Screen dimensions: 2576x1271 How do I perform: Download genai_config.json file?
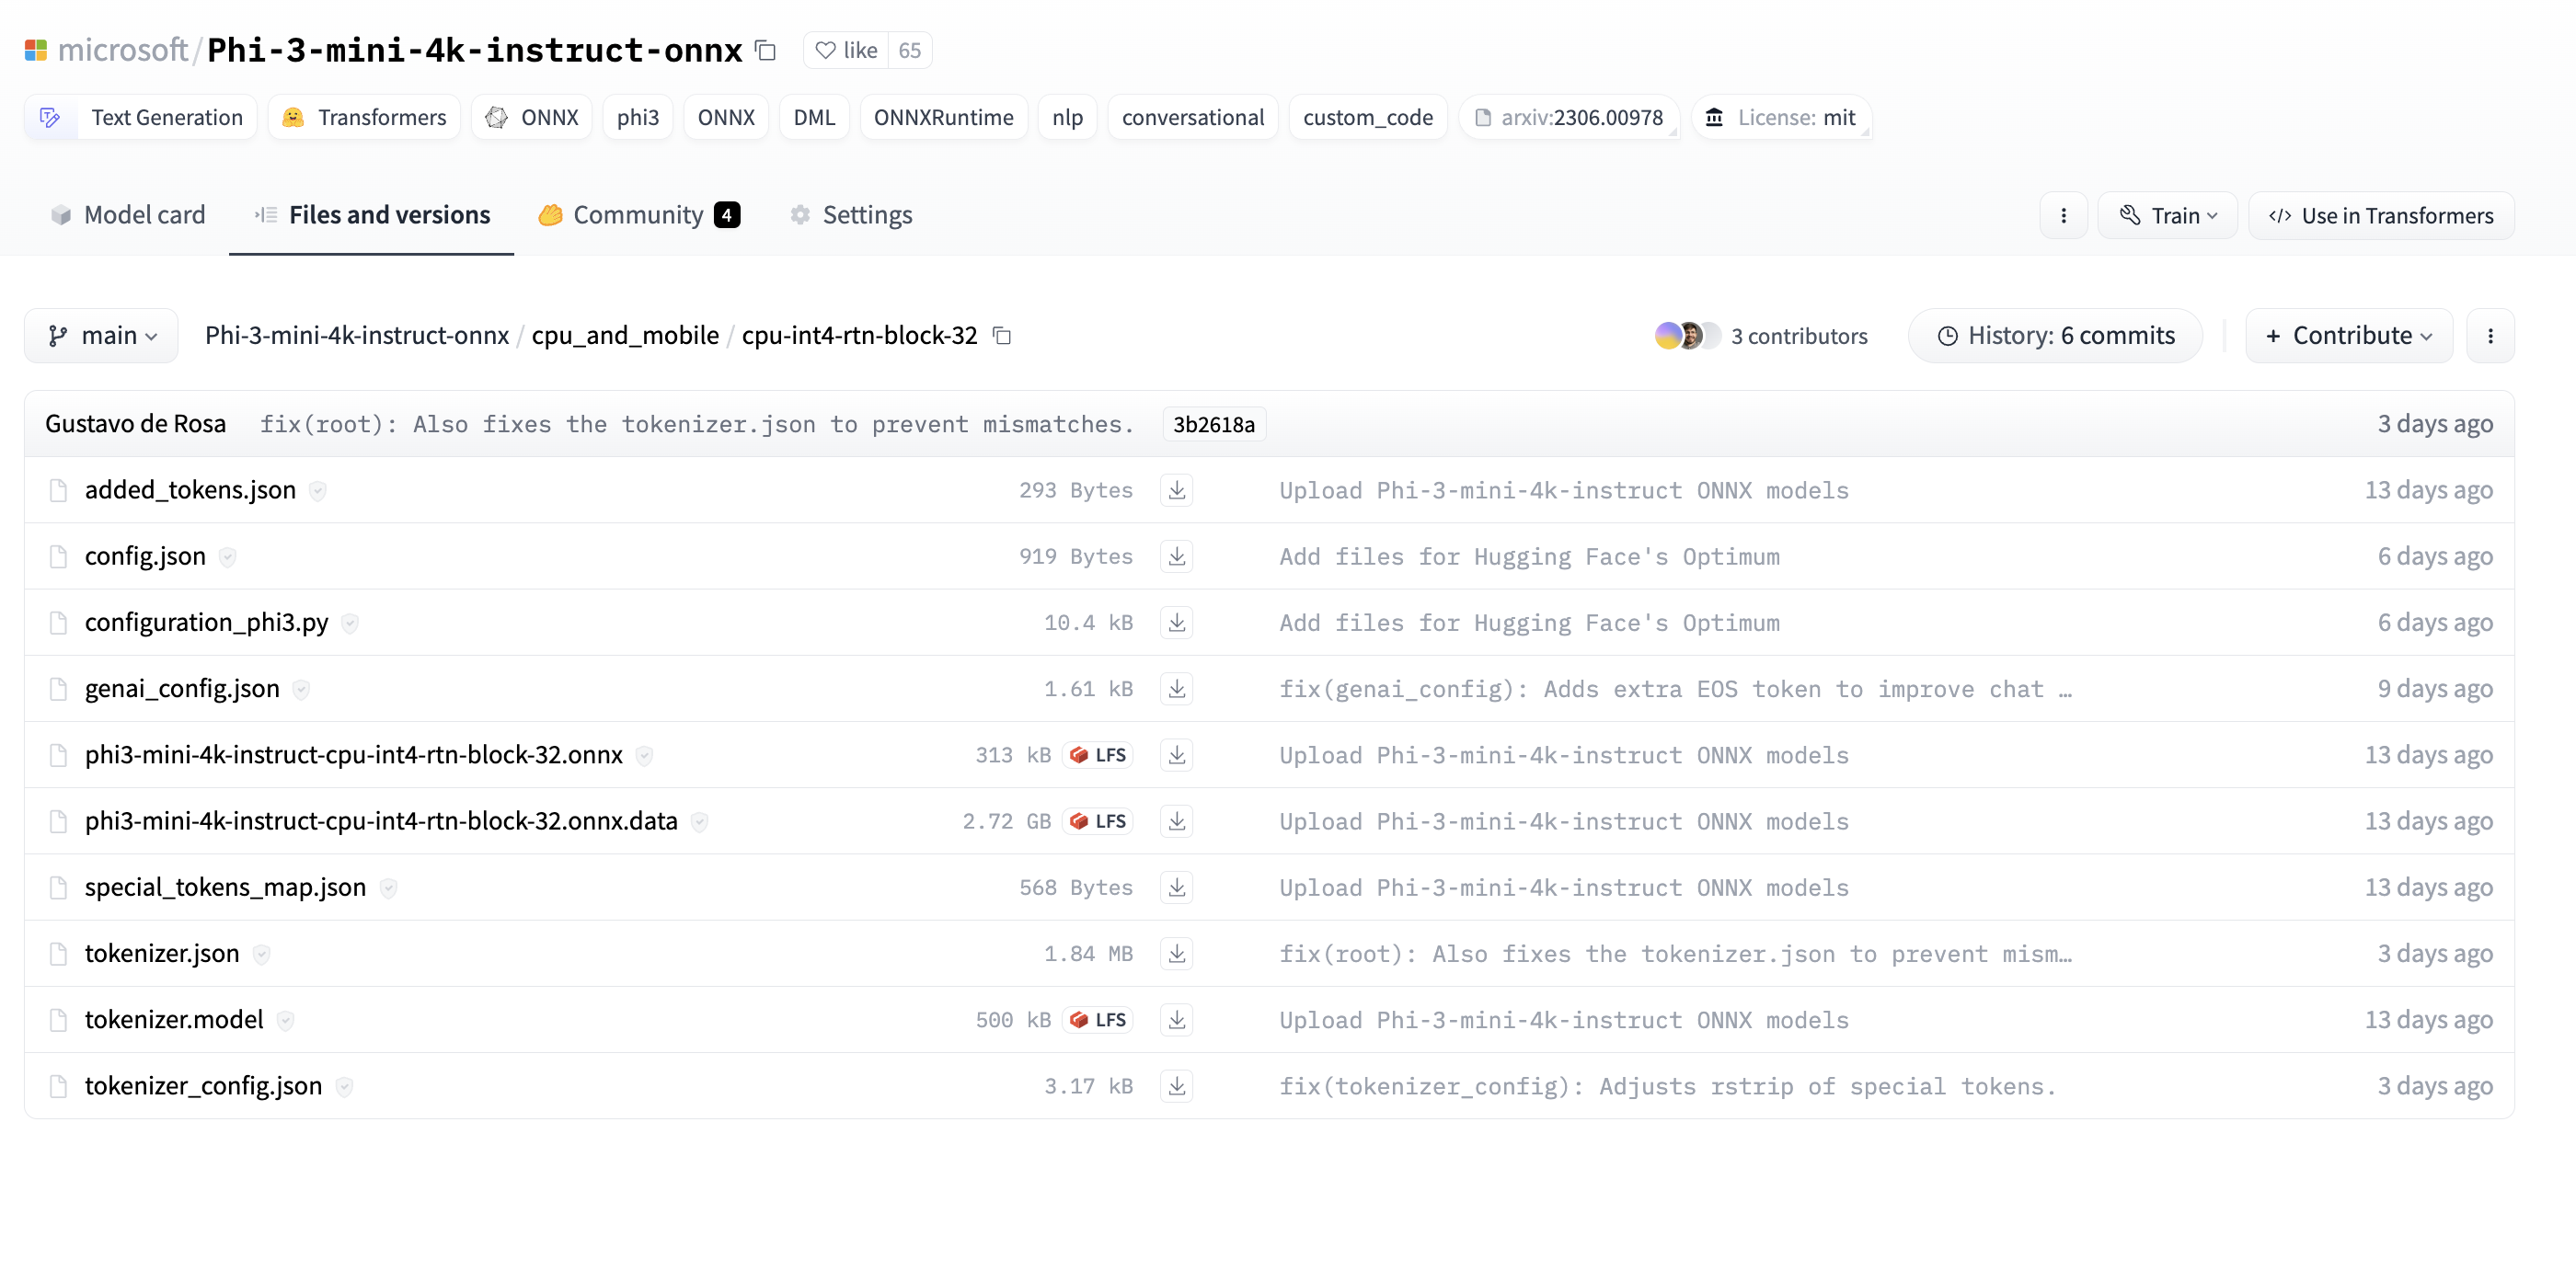click(1177, 688)
